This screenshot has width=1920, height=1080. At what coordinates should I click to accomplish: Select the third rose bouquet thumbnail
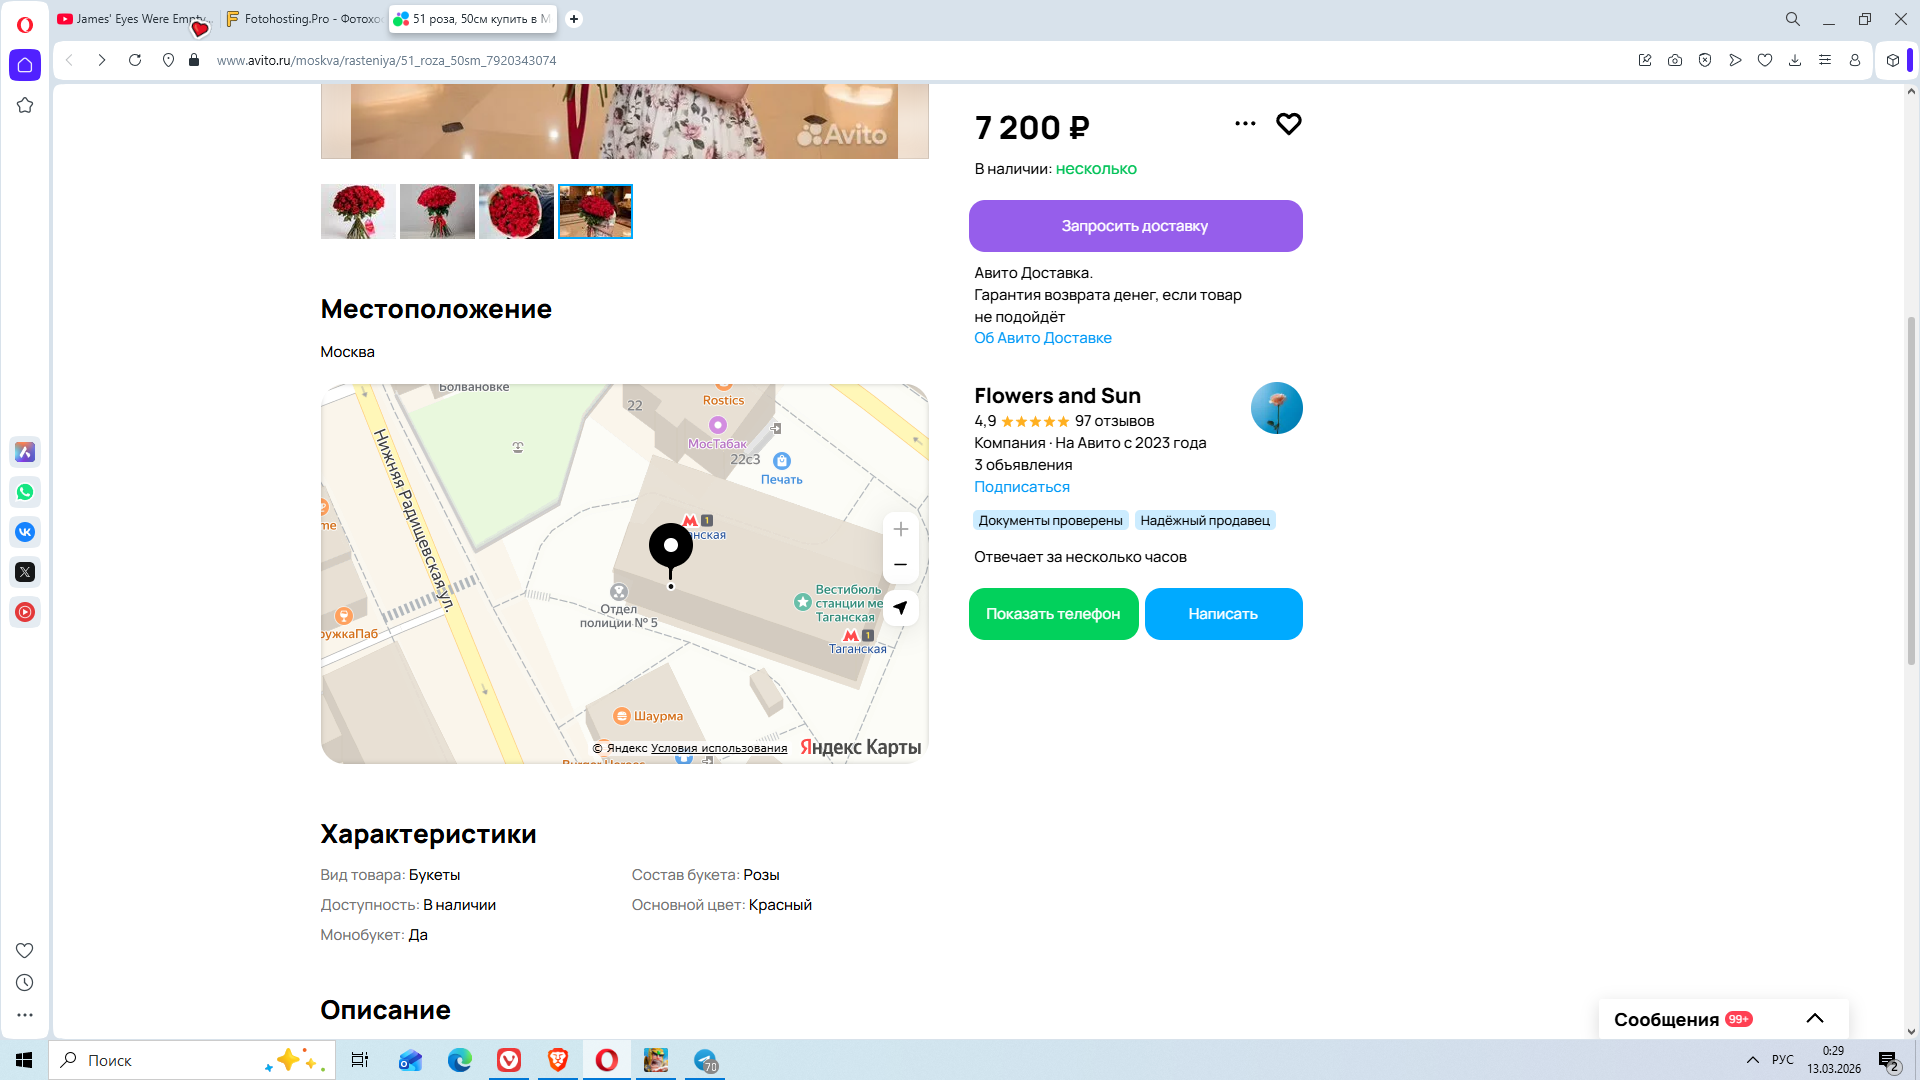(x=516, y=211)
